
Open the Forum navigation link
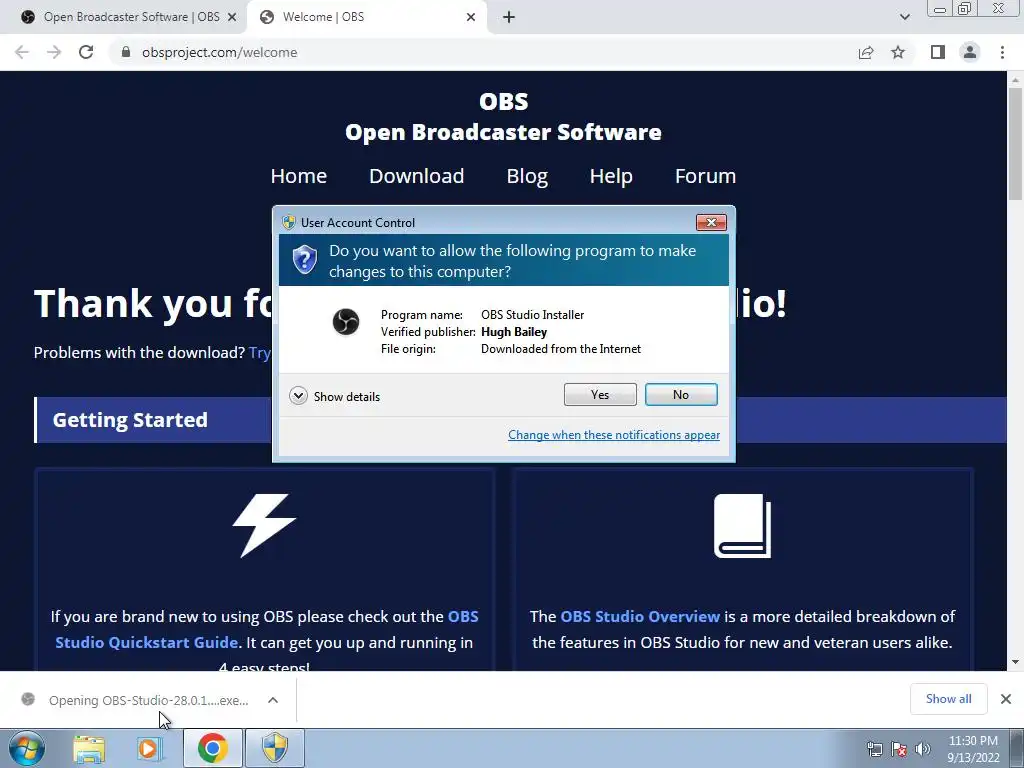[x=705, y=176]
